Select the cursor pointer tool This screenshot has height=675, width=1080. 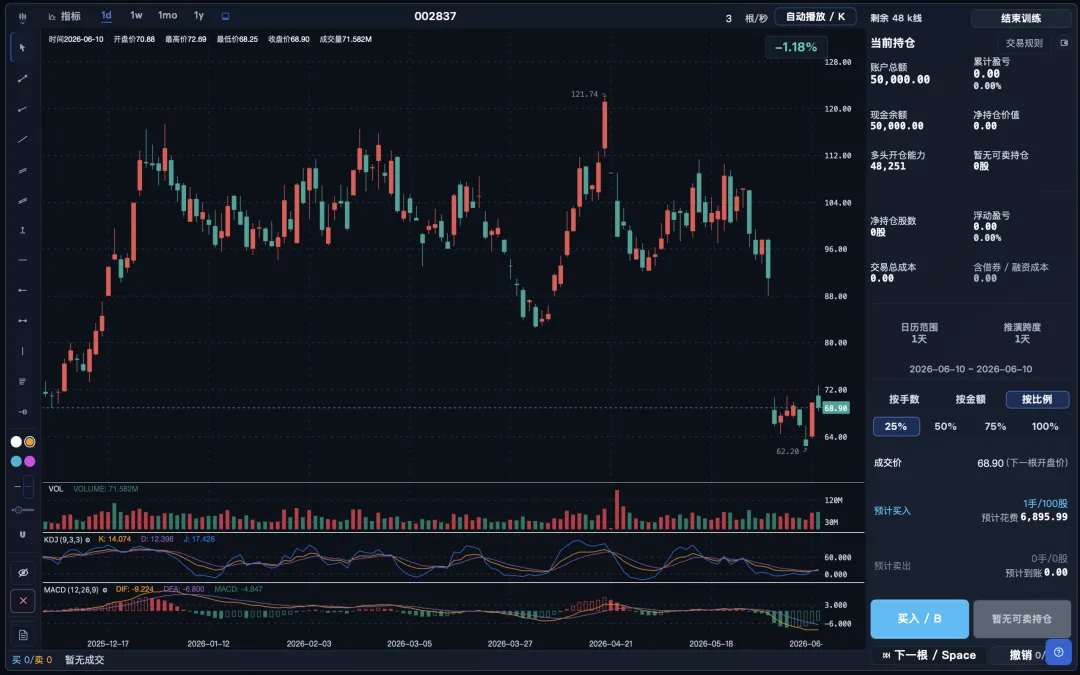coord(23,48)
